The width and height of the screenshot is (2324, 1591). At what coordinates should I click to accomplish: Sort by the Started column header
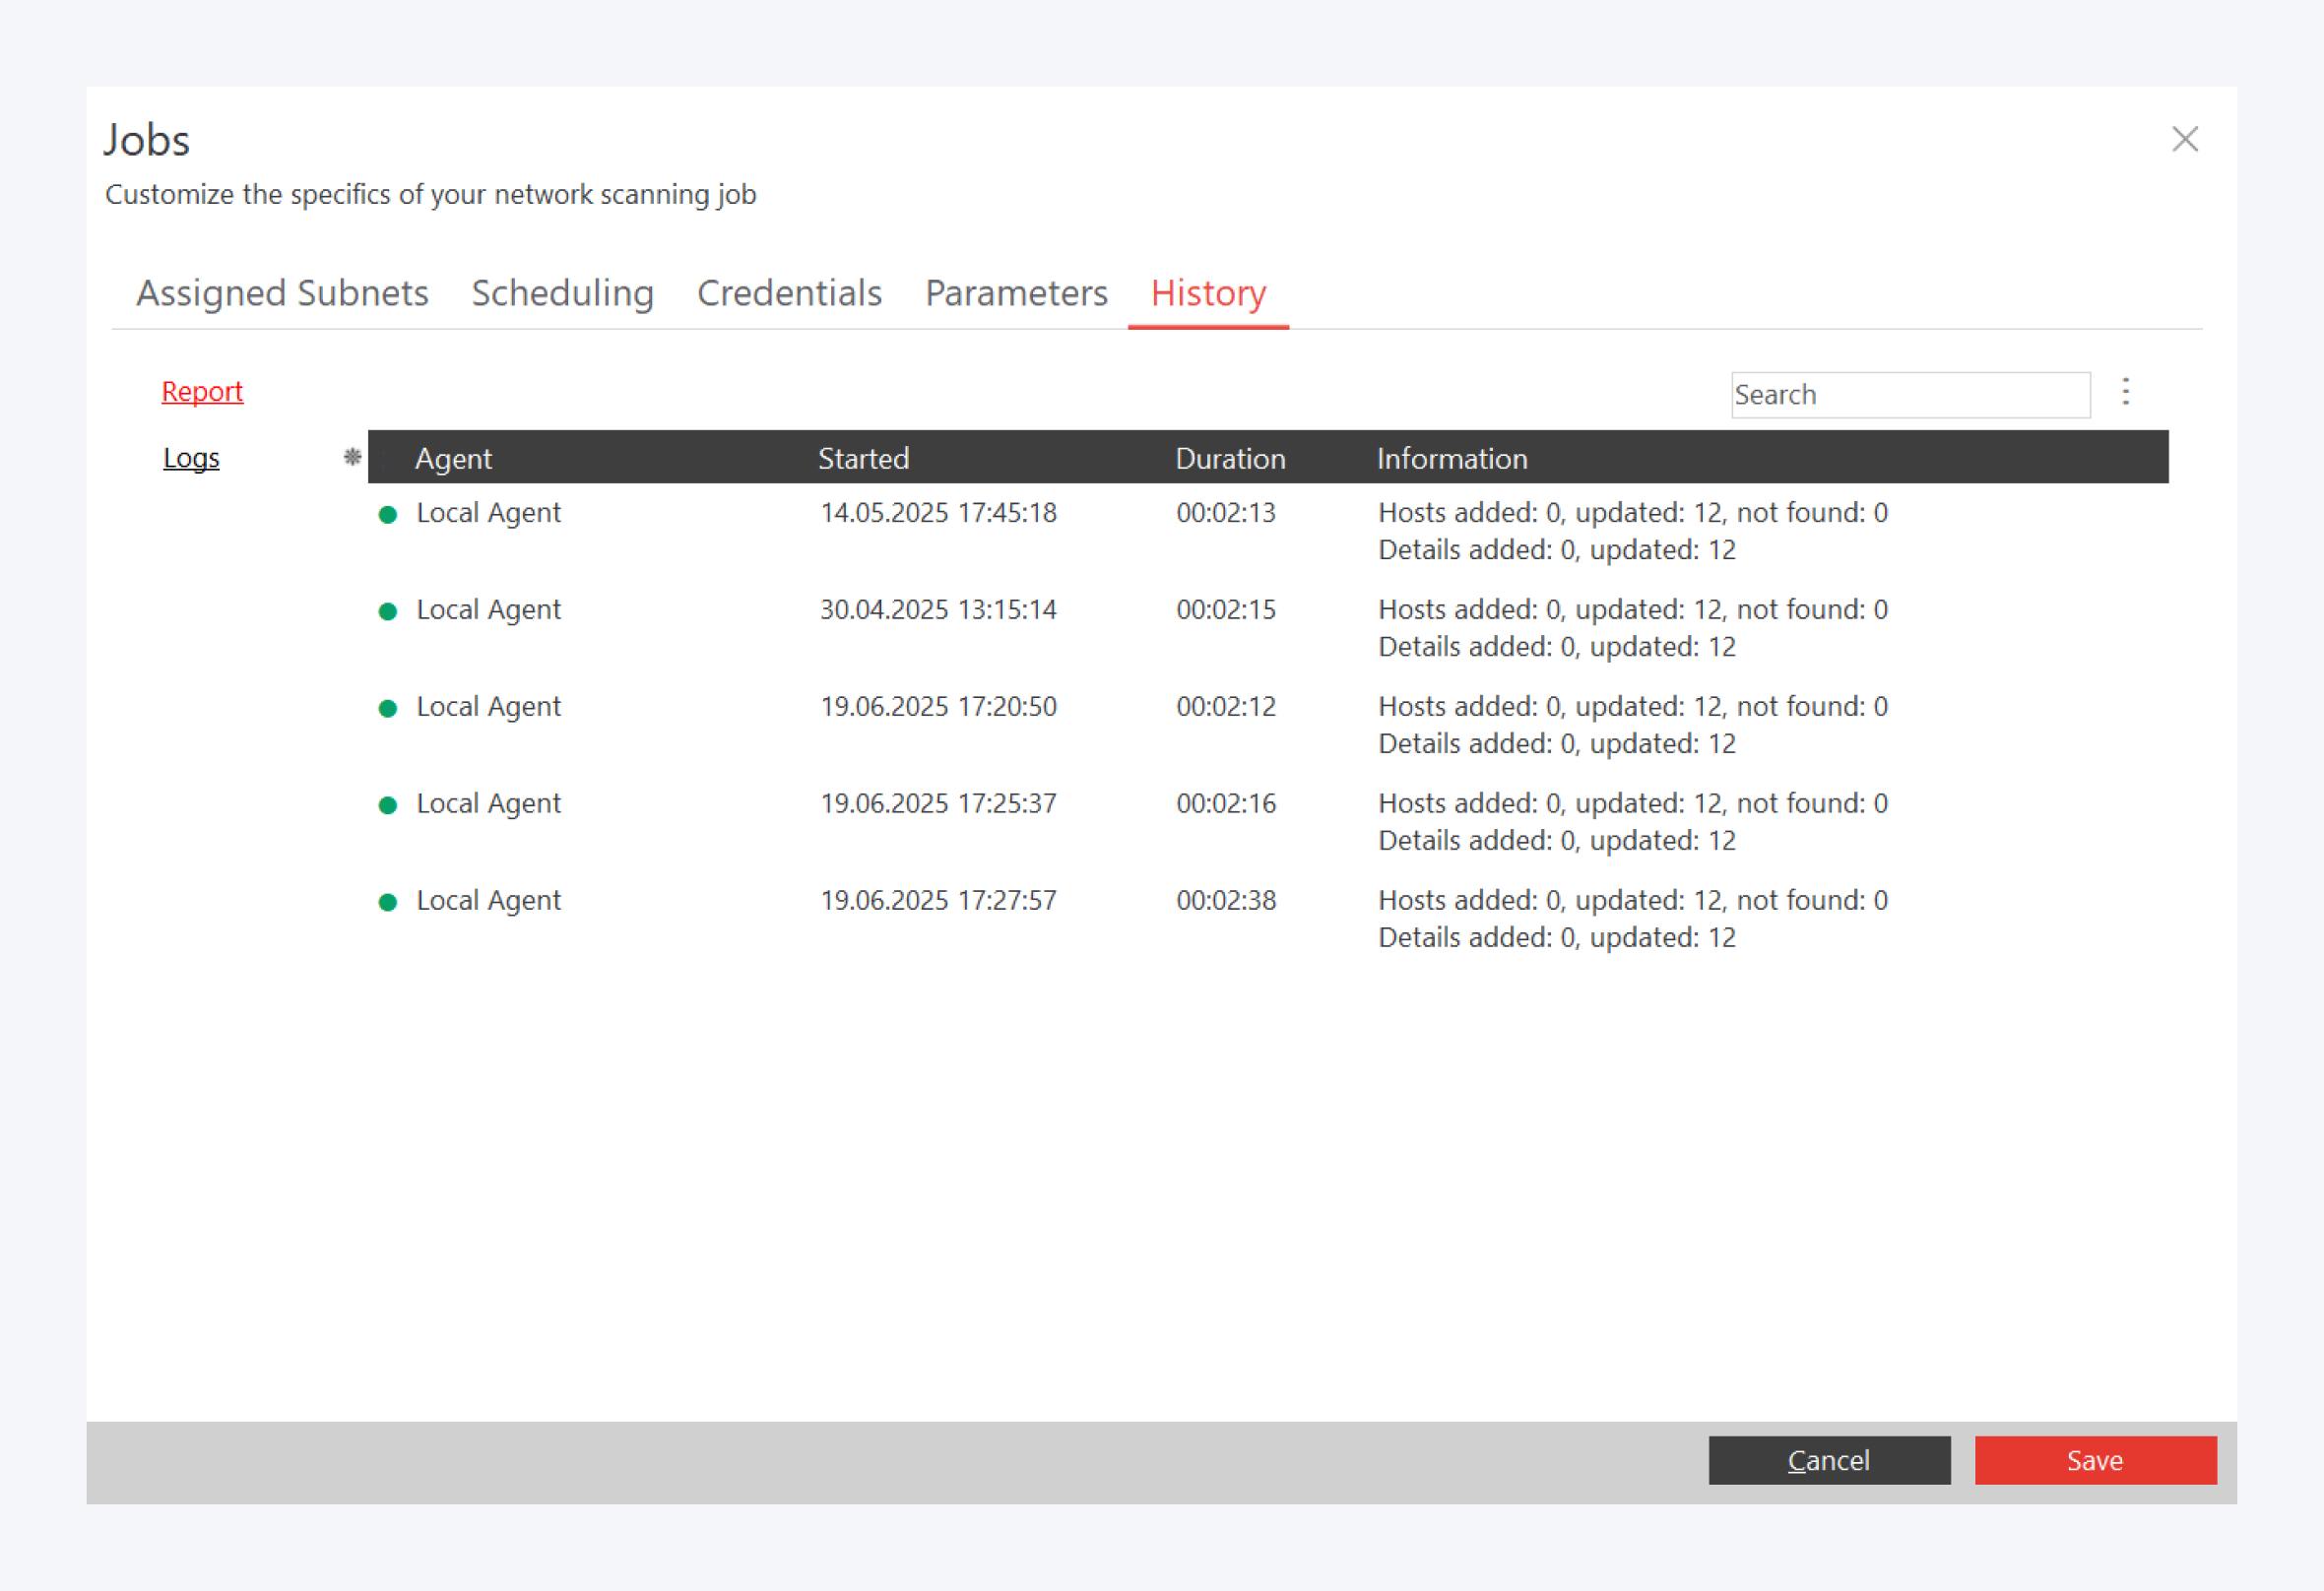pyautogui.click(x=863, y=458)
